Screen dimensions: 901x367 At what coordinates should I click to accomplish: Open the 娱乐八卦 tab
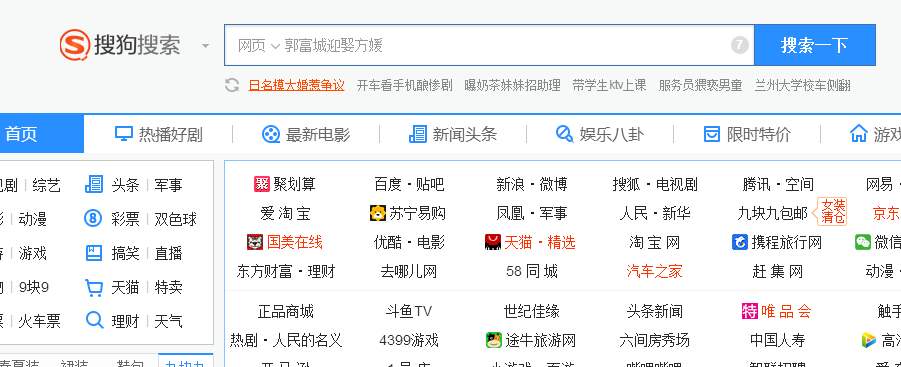pyautogui.click(x=600, y=134)
